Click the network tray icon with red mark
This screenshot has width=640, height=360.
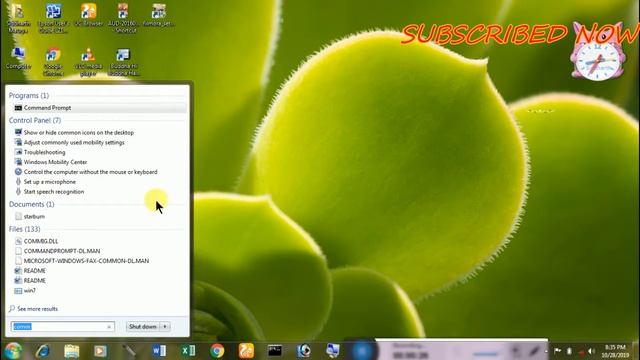[581, 351]
